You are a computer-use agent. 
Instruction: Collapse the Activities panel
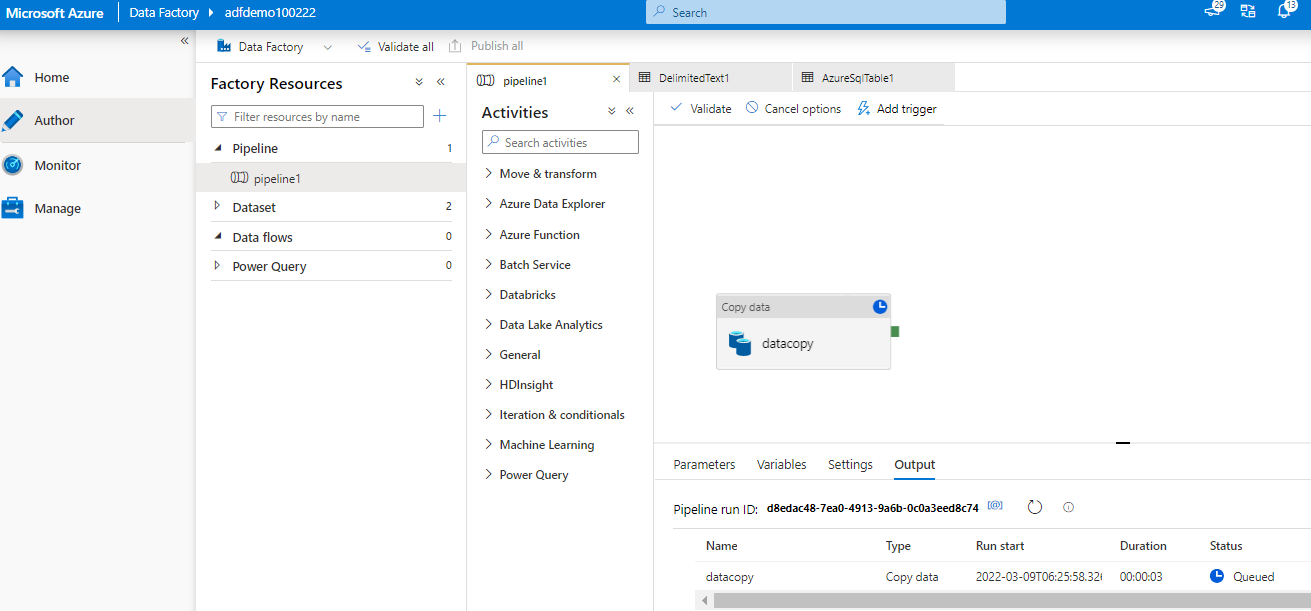(630, 111)
